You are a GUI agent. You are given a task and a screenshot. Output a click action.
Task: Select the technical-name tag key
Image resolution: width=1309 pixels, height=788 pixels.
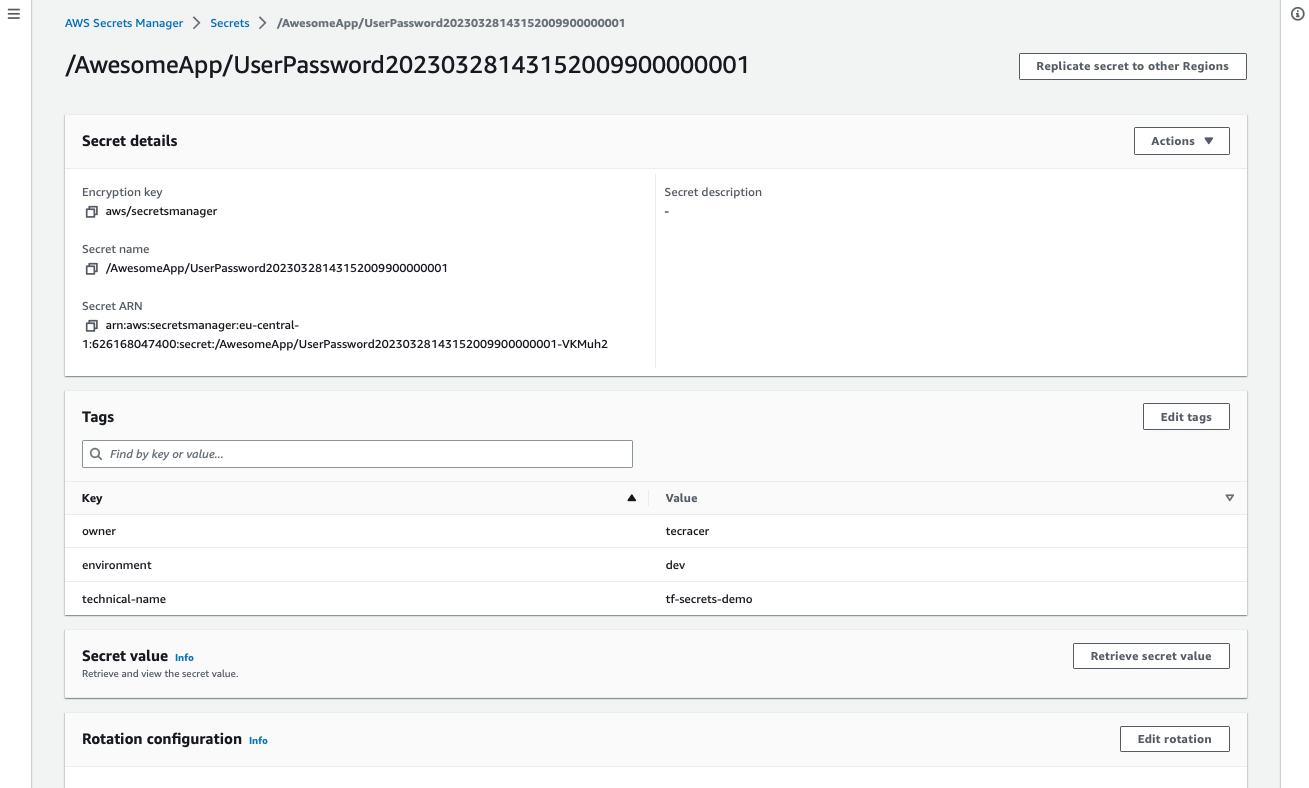[x=124, y=600]
